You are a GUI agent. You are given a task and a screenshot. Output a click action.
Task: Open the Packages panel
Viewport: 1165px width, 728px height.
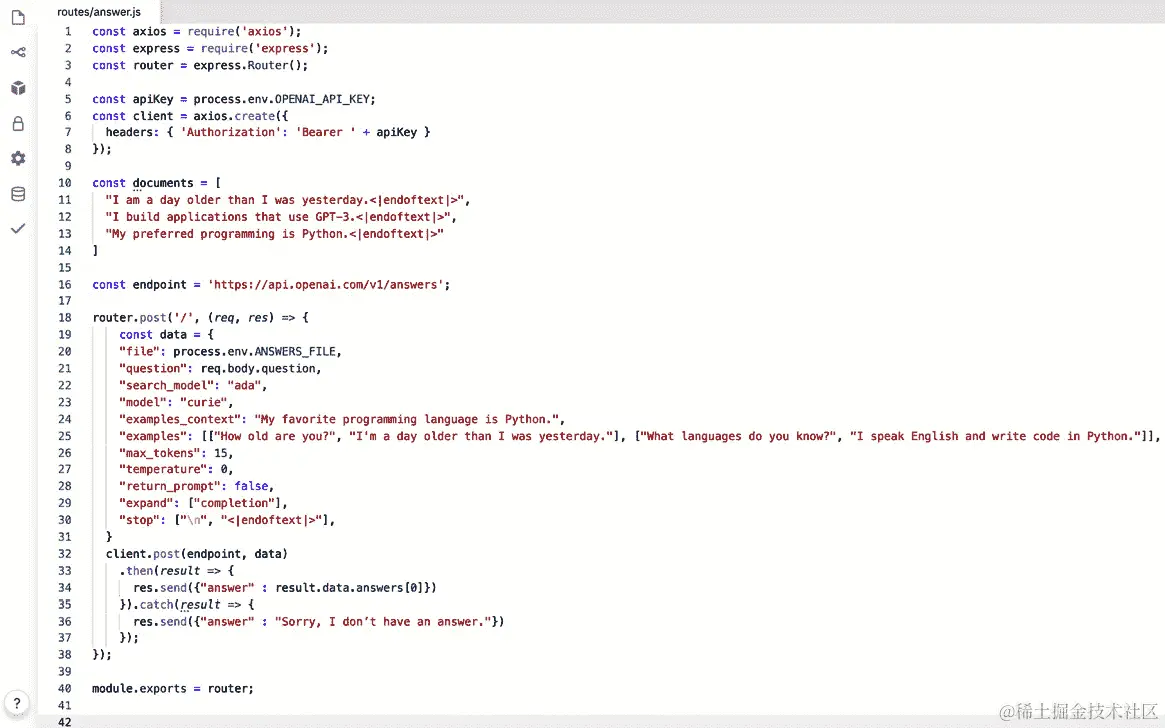pos(17,87)
